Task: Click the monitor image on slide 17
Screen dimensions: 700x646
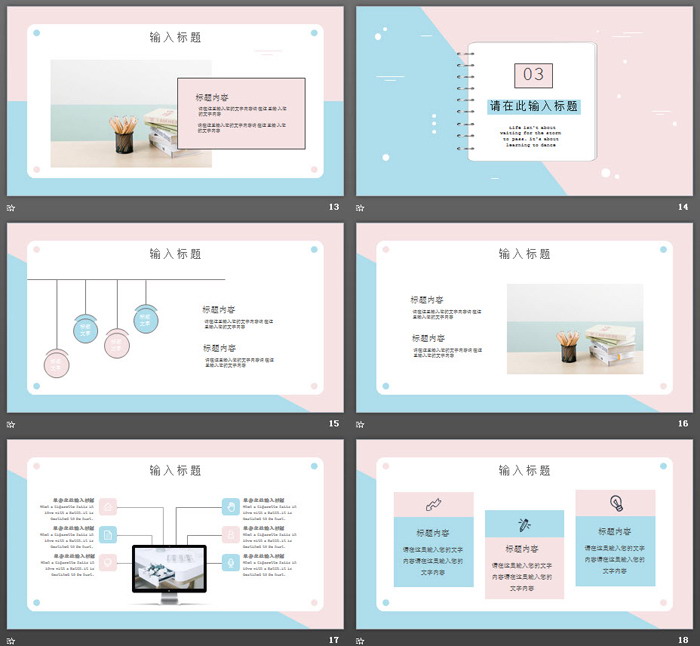Action: click(x=170, y=574)
